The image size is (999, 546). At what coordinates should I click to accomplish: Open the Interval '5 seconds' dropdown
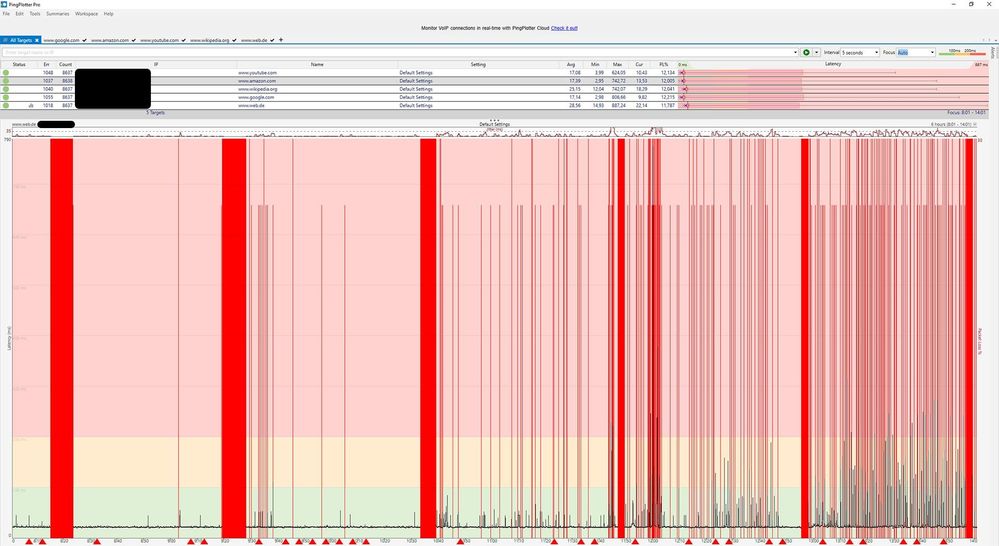click(x=859, y=52)
